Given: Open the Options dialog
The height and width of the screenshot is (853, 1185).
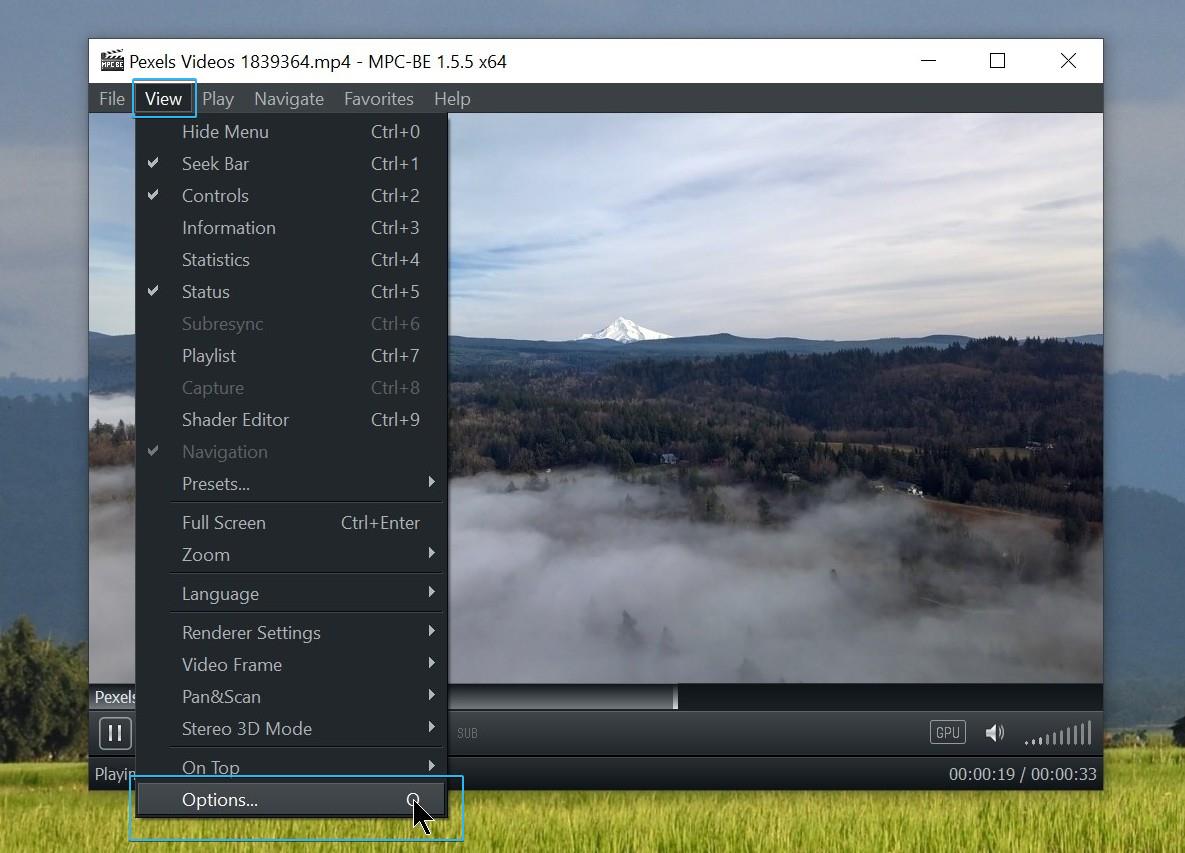Looking at the screenshot, I should pos(219,799).
